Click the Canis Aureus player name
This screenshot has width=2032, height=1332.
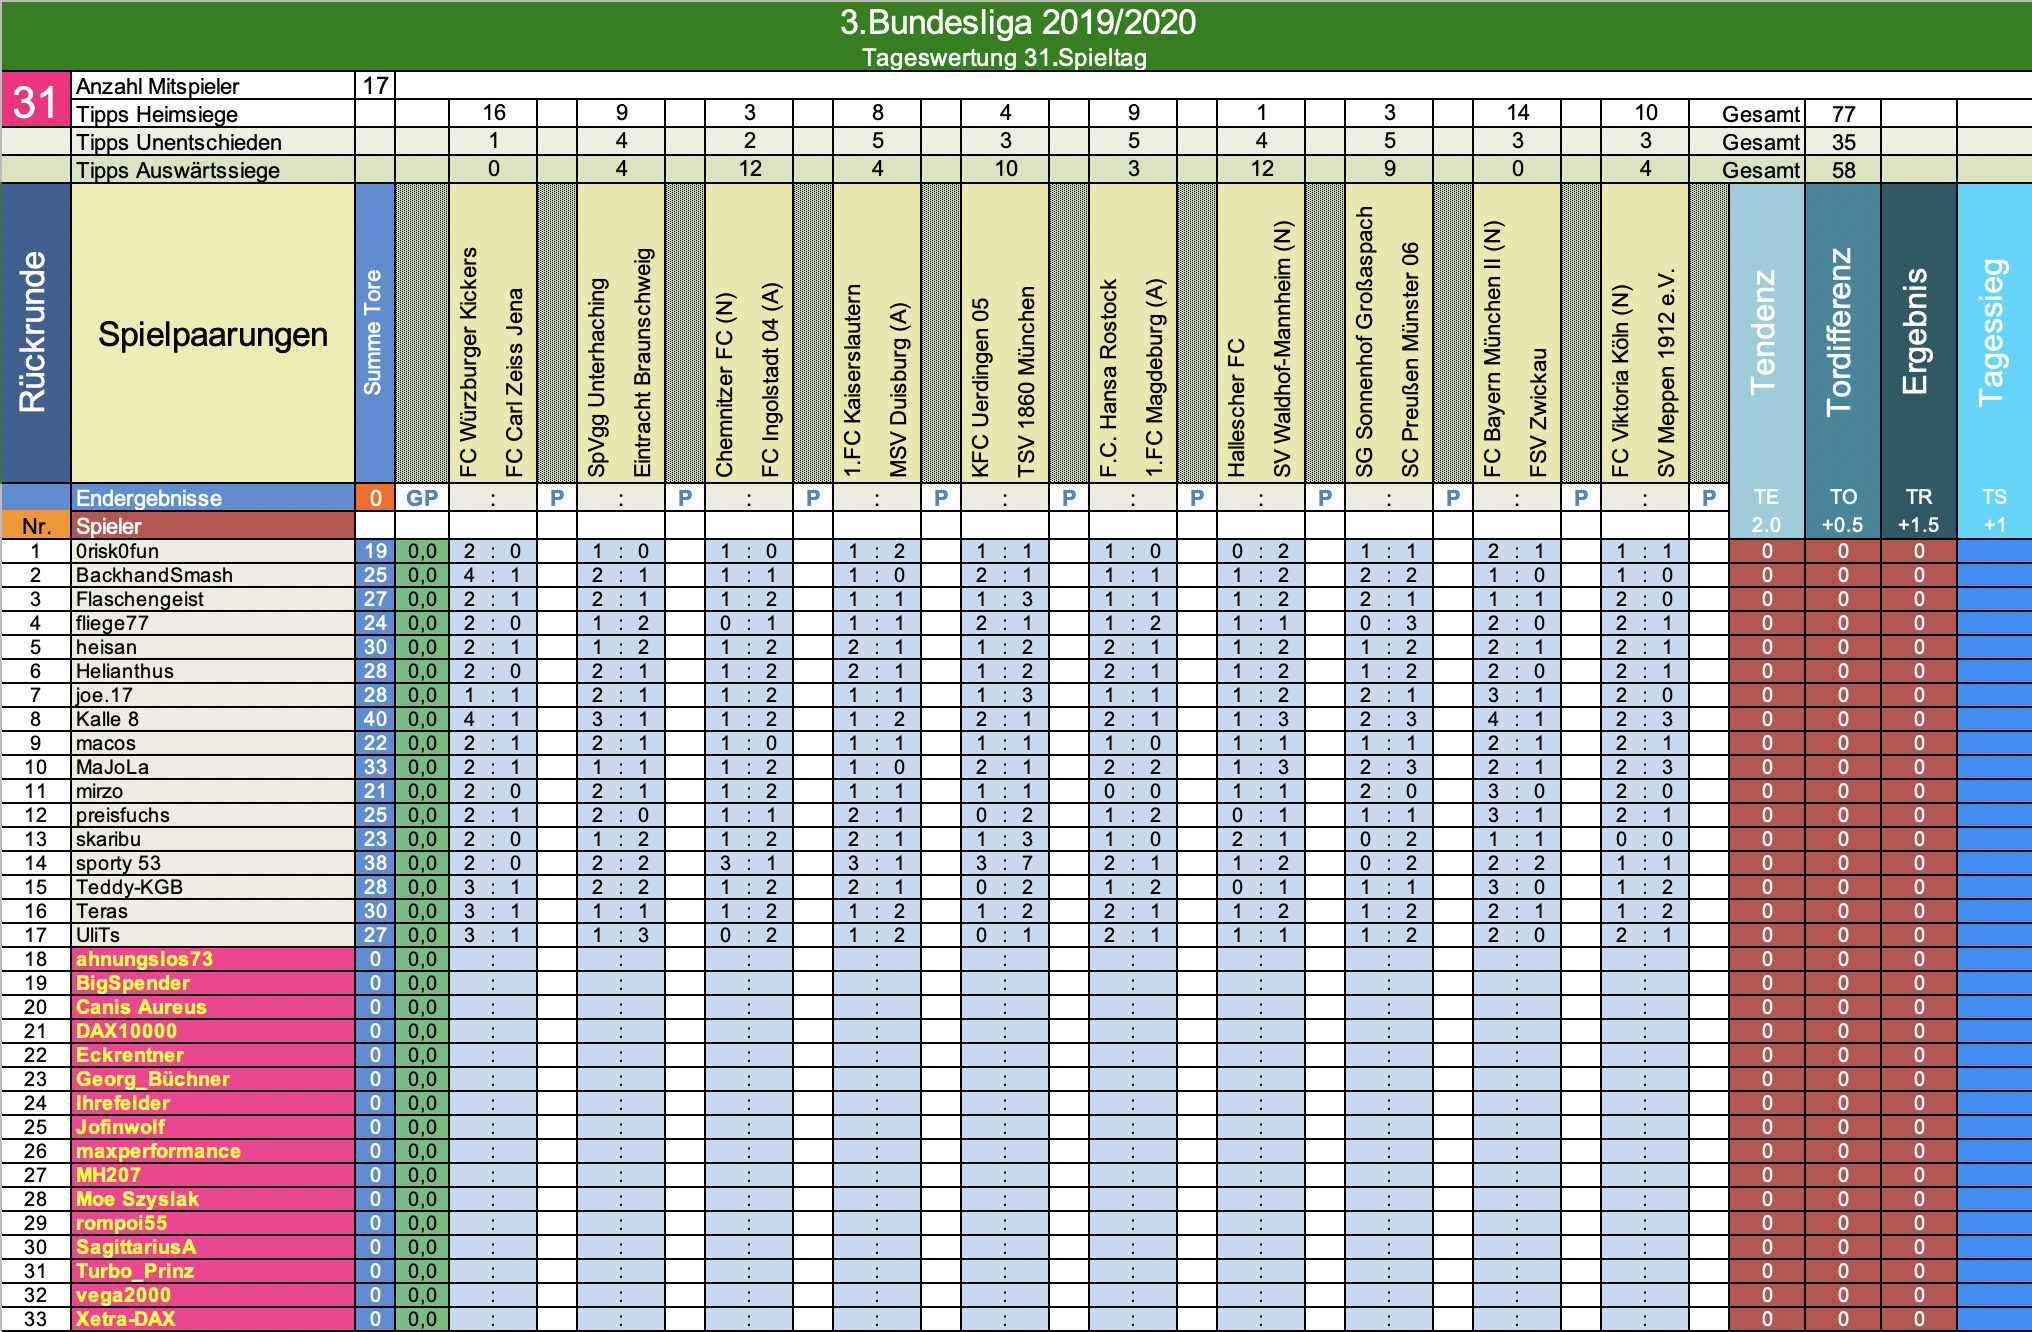pos(141,1007)
